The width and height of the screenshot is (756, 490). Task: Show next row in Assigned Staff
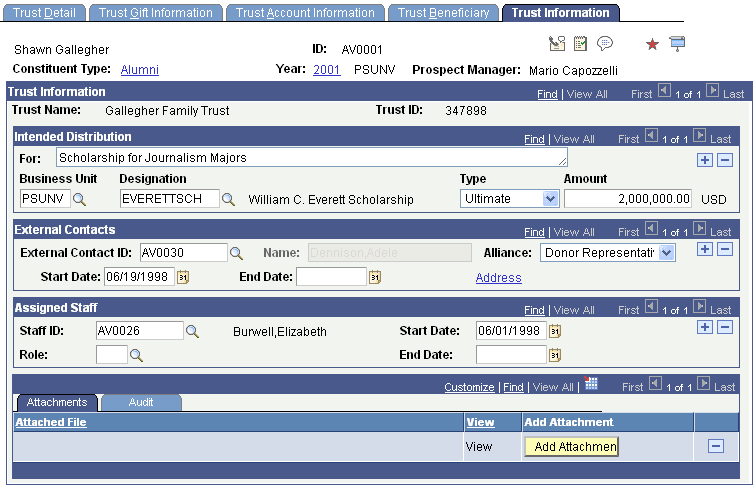[699, 307]
